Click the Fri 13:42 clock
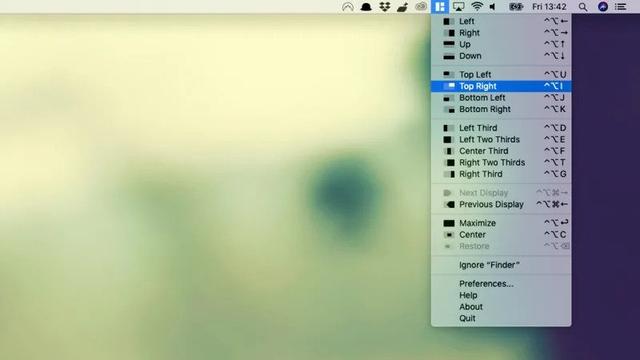Screen dimensions: 640x360 pyautogui.click(x=549, y=7)
